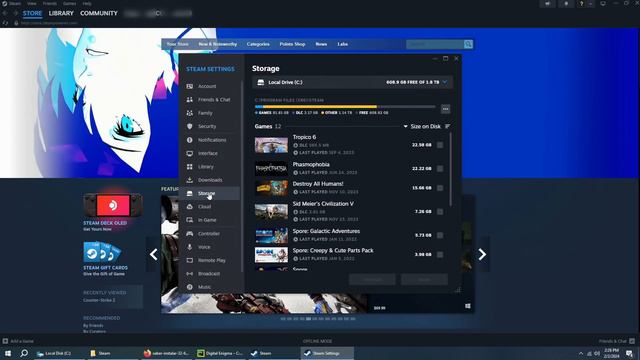Open the Your Store menu
Viewport: 640px width, 360px height.
[x=178, y=44]
